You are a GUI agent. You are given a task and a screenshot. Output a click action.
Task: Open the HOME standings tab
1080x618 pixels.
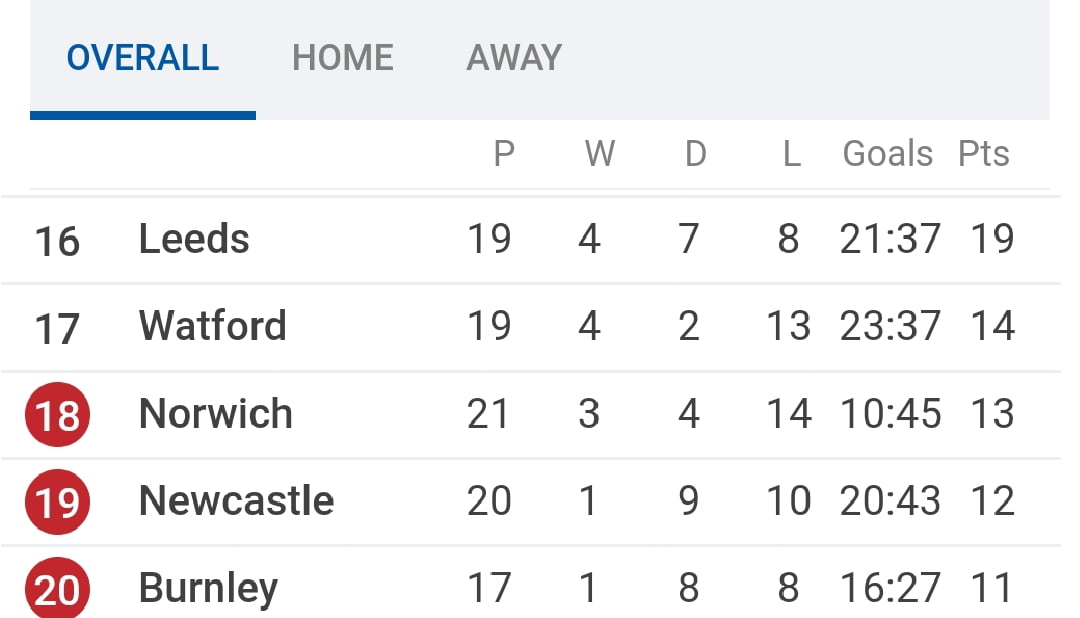(343, 58)
